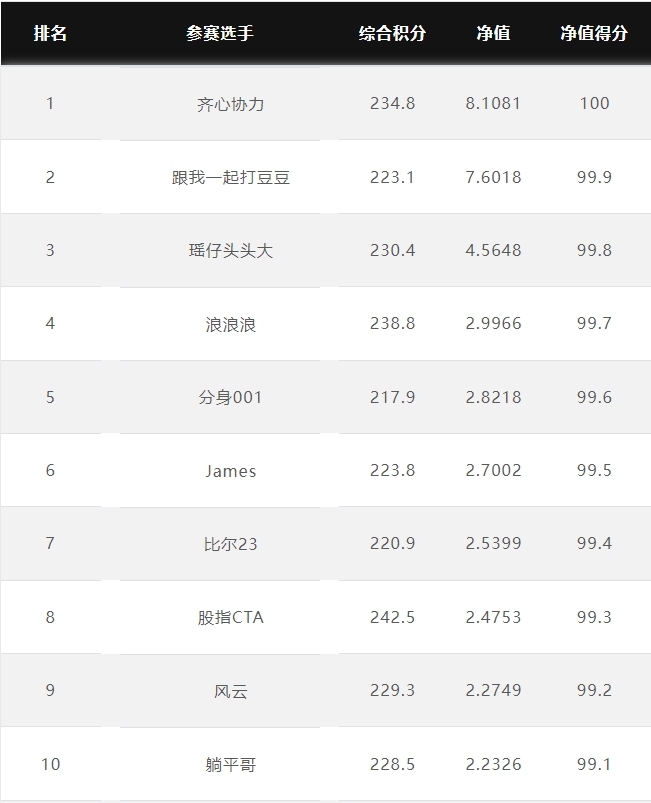The height and width of the screenshot is (803, 651).
Task: Click net value score 99.9
Action: (x=594, y=177)
